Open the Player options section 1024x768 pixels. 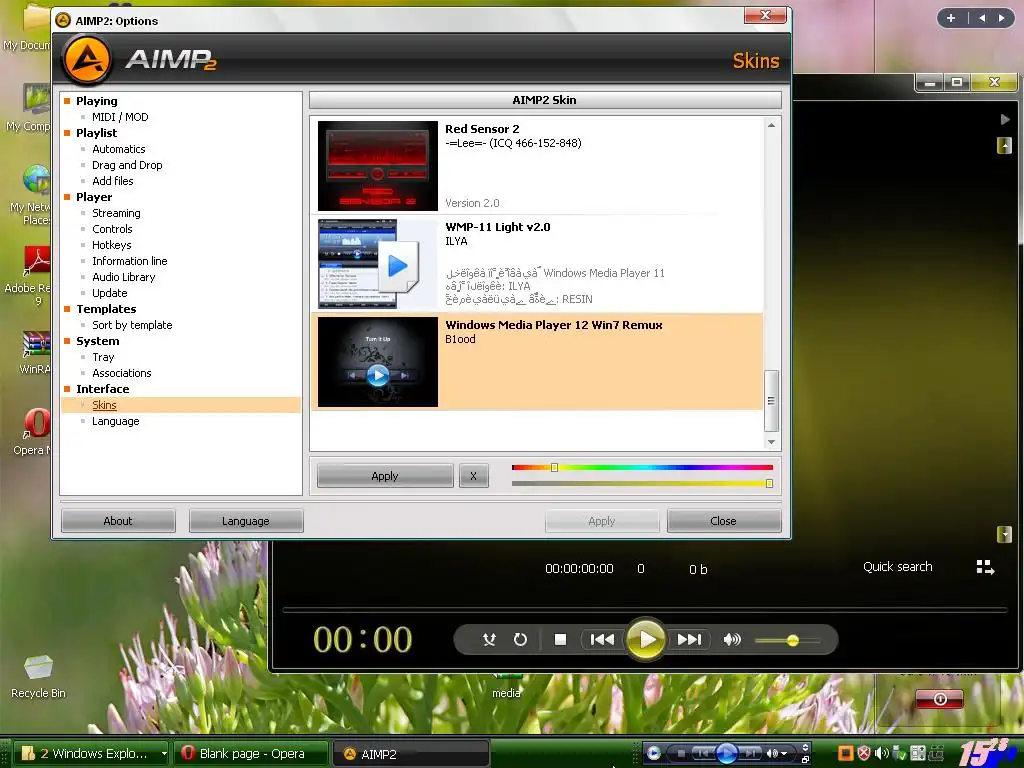[94, 197]
